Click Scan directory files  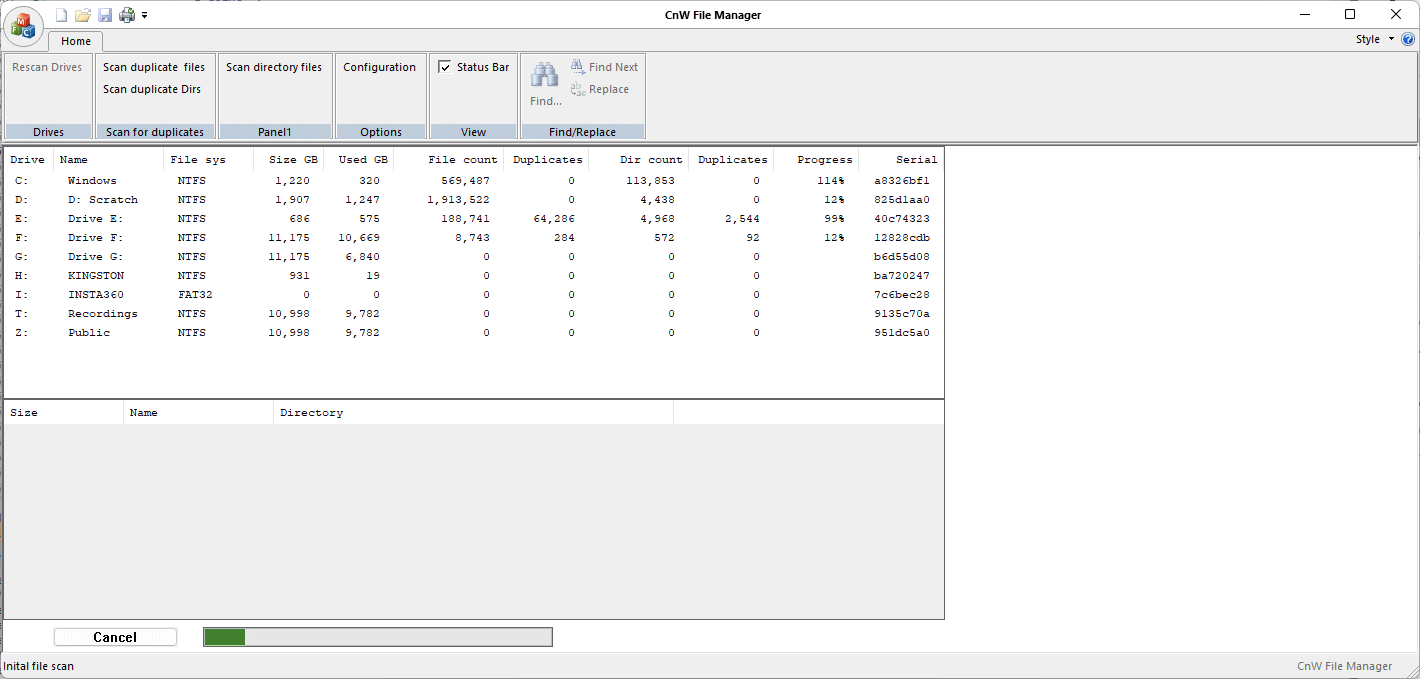tap(274, 67)
